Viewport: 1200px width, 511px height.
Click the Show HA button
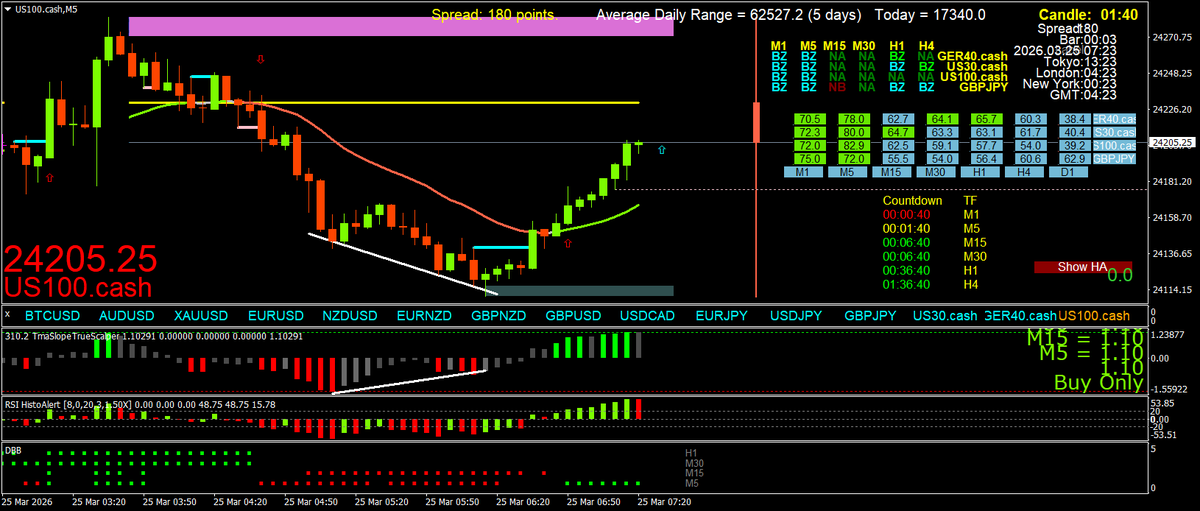1082,267
